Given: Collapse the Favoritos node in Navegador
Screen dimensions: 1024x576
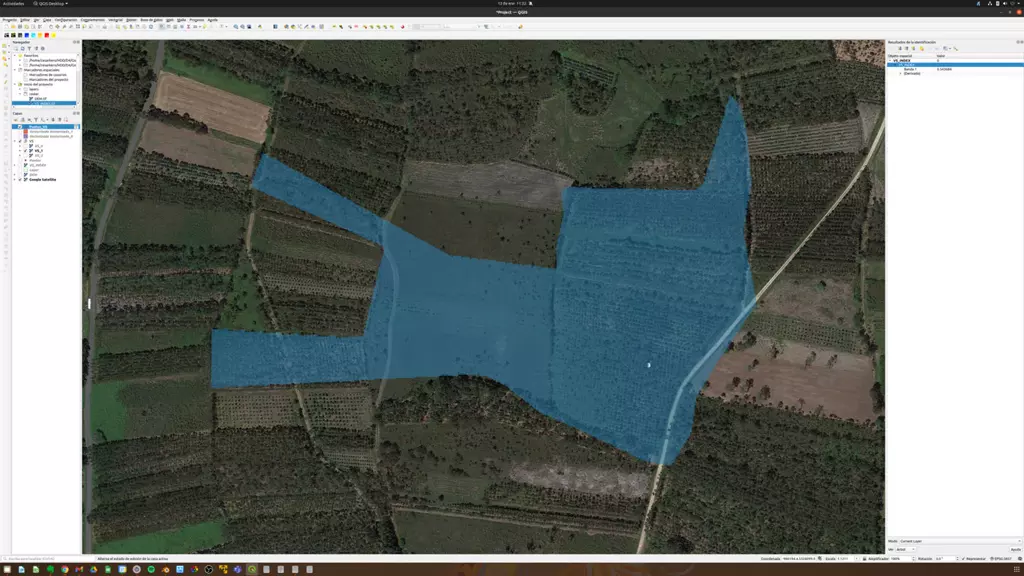Looking at the screenshot, I should (x=15, y=56).
